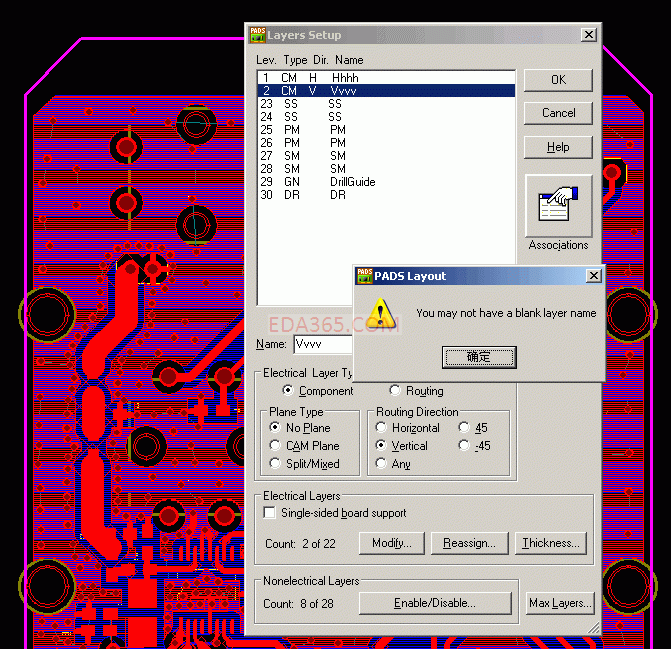Select layer 1 Hhhh row

pos(386,78)
